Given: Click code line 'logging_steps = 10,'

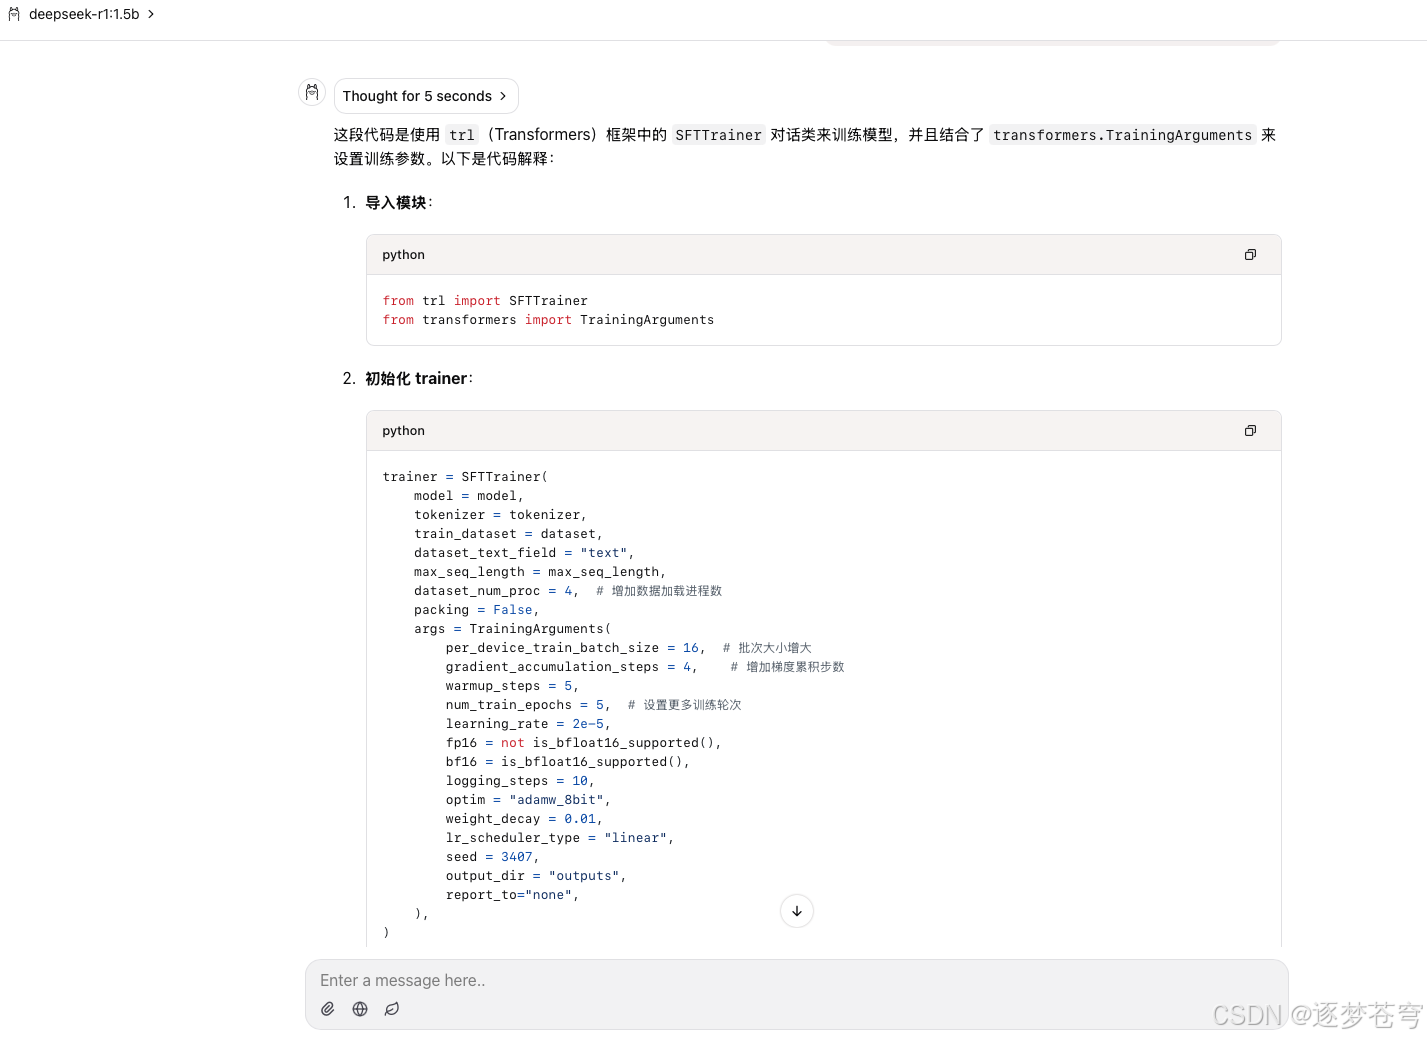Looking at the screenshot, I should pos(520,781).
